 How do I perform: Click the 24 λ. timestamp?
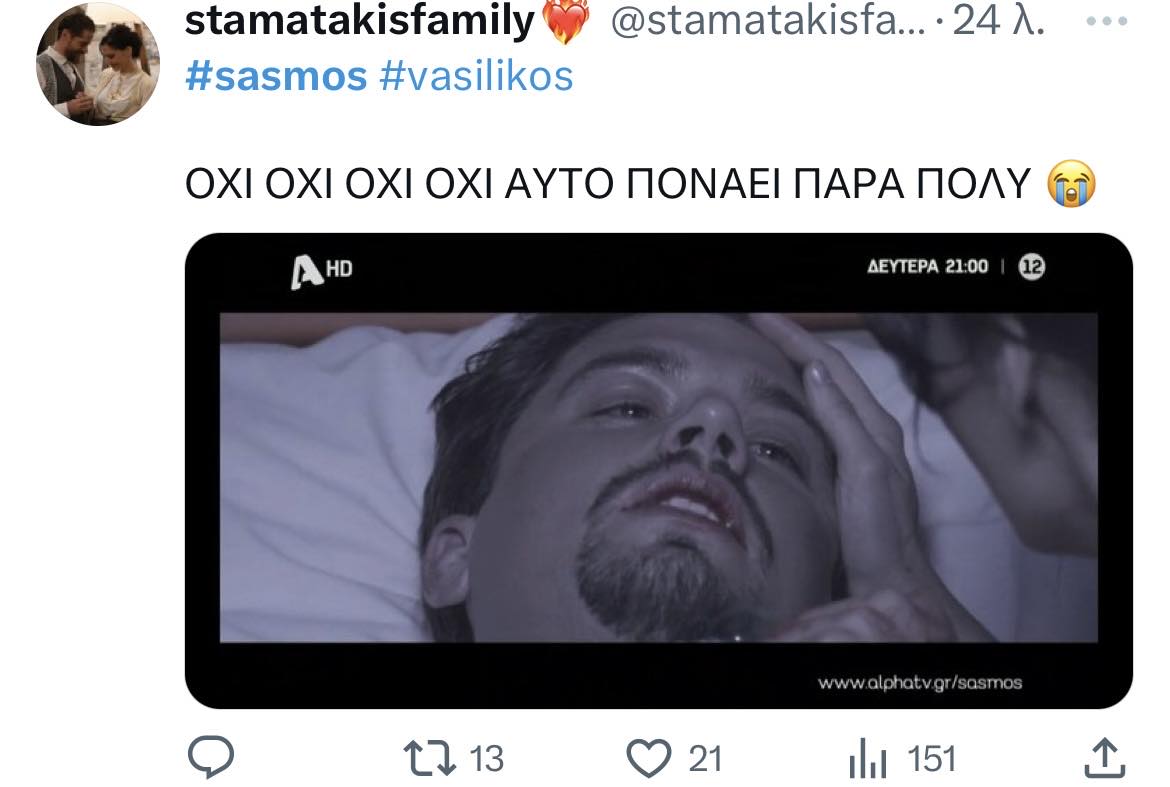click(999, 24)
